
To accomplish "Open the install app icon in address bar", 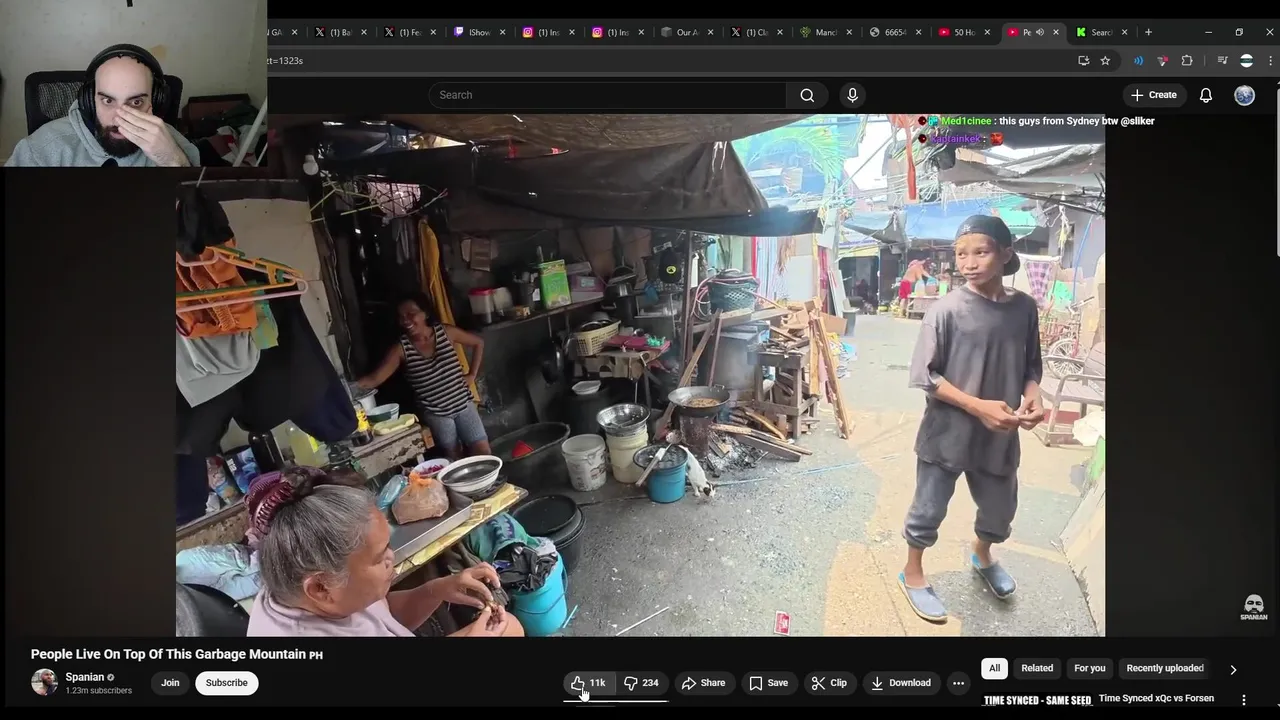I will tap(1083, 61).
